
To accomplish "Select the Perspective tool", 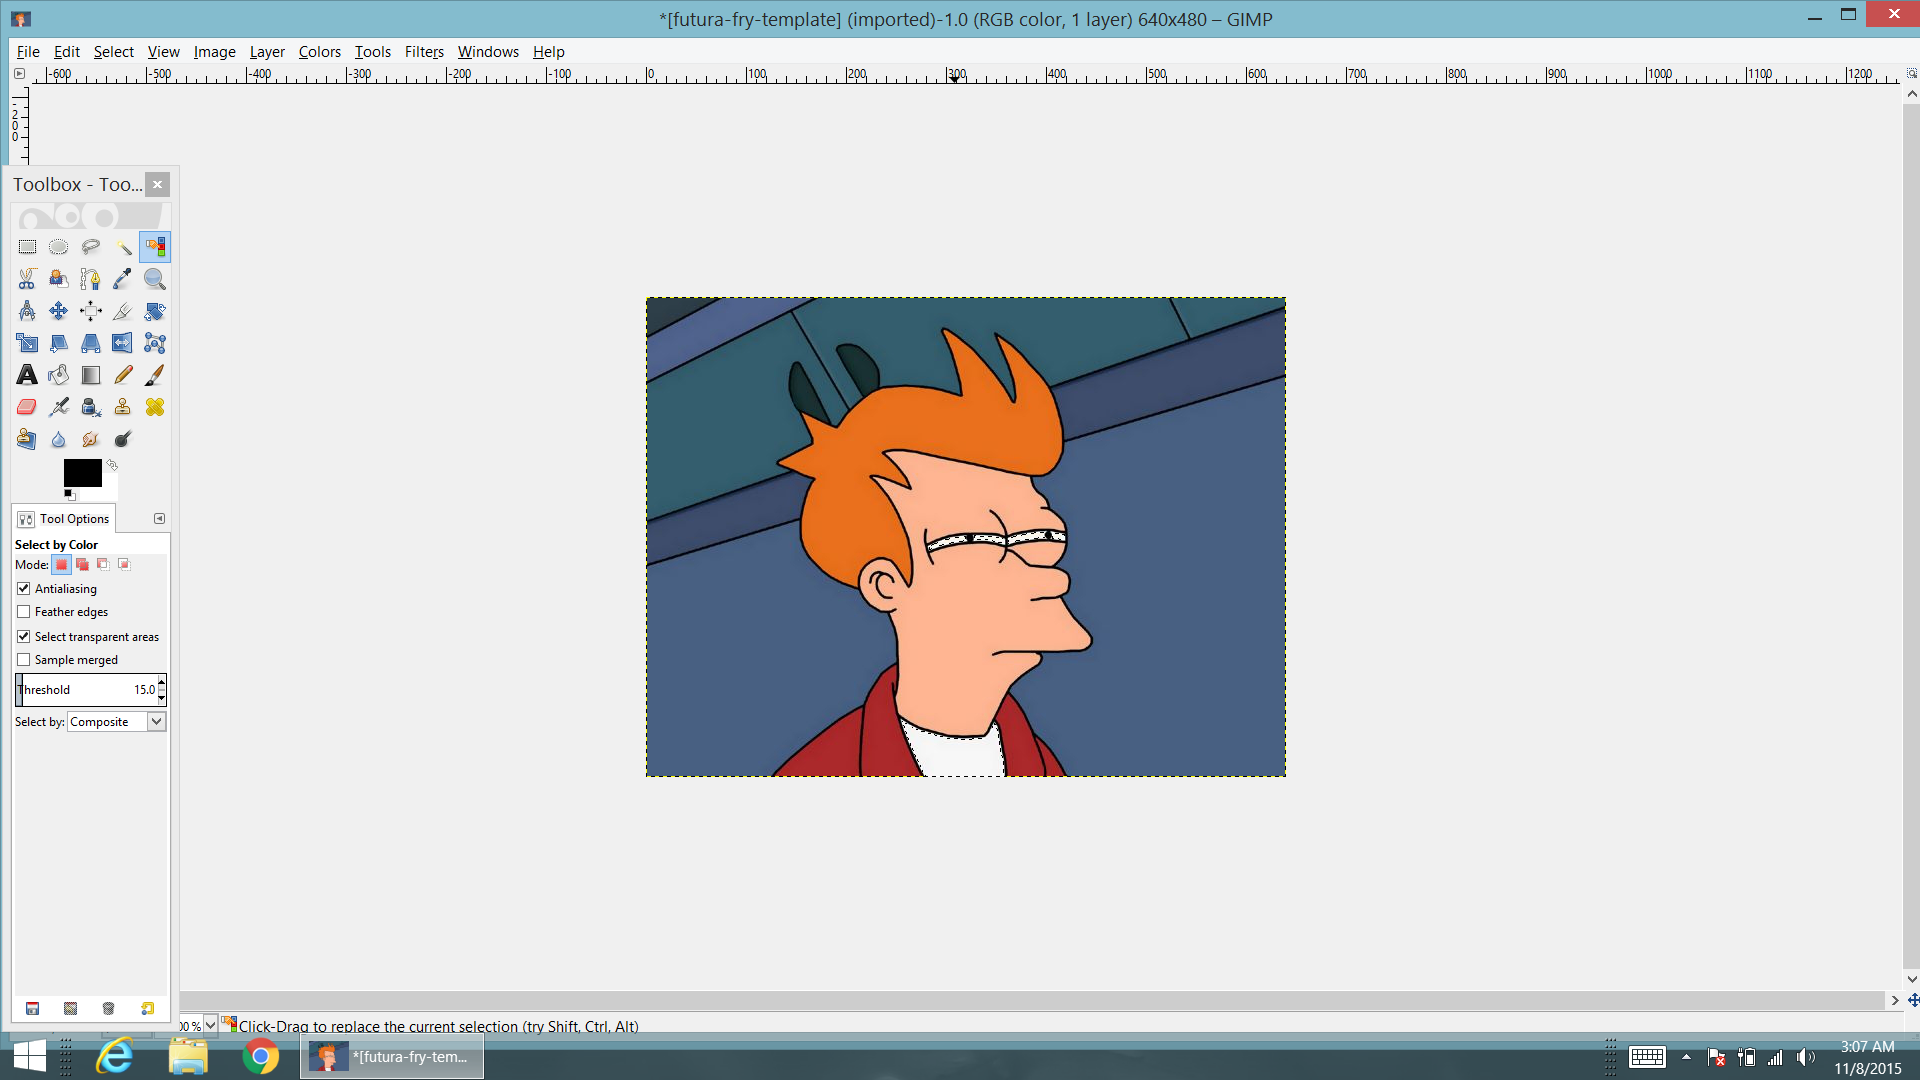I will tap(91, 343).
